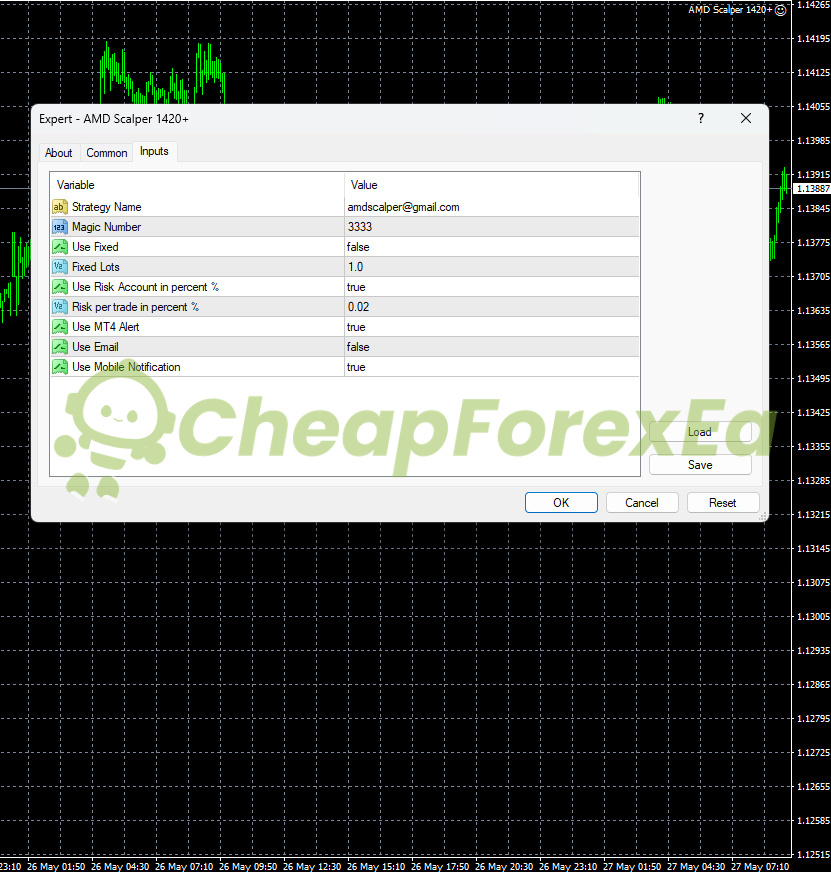Screen dimensions: 831x872
Task: Switch to the About tab
Action: coord(58,153)
